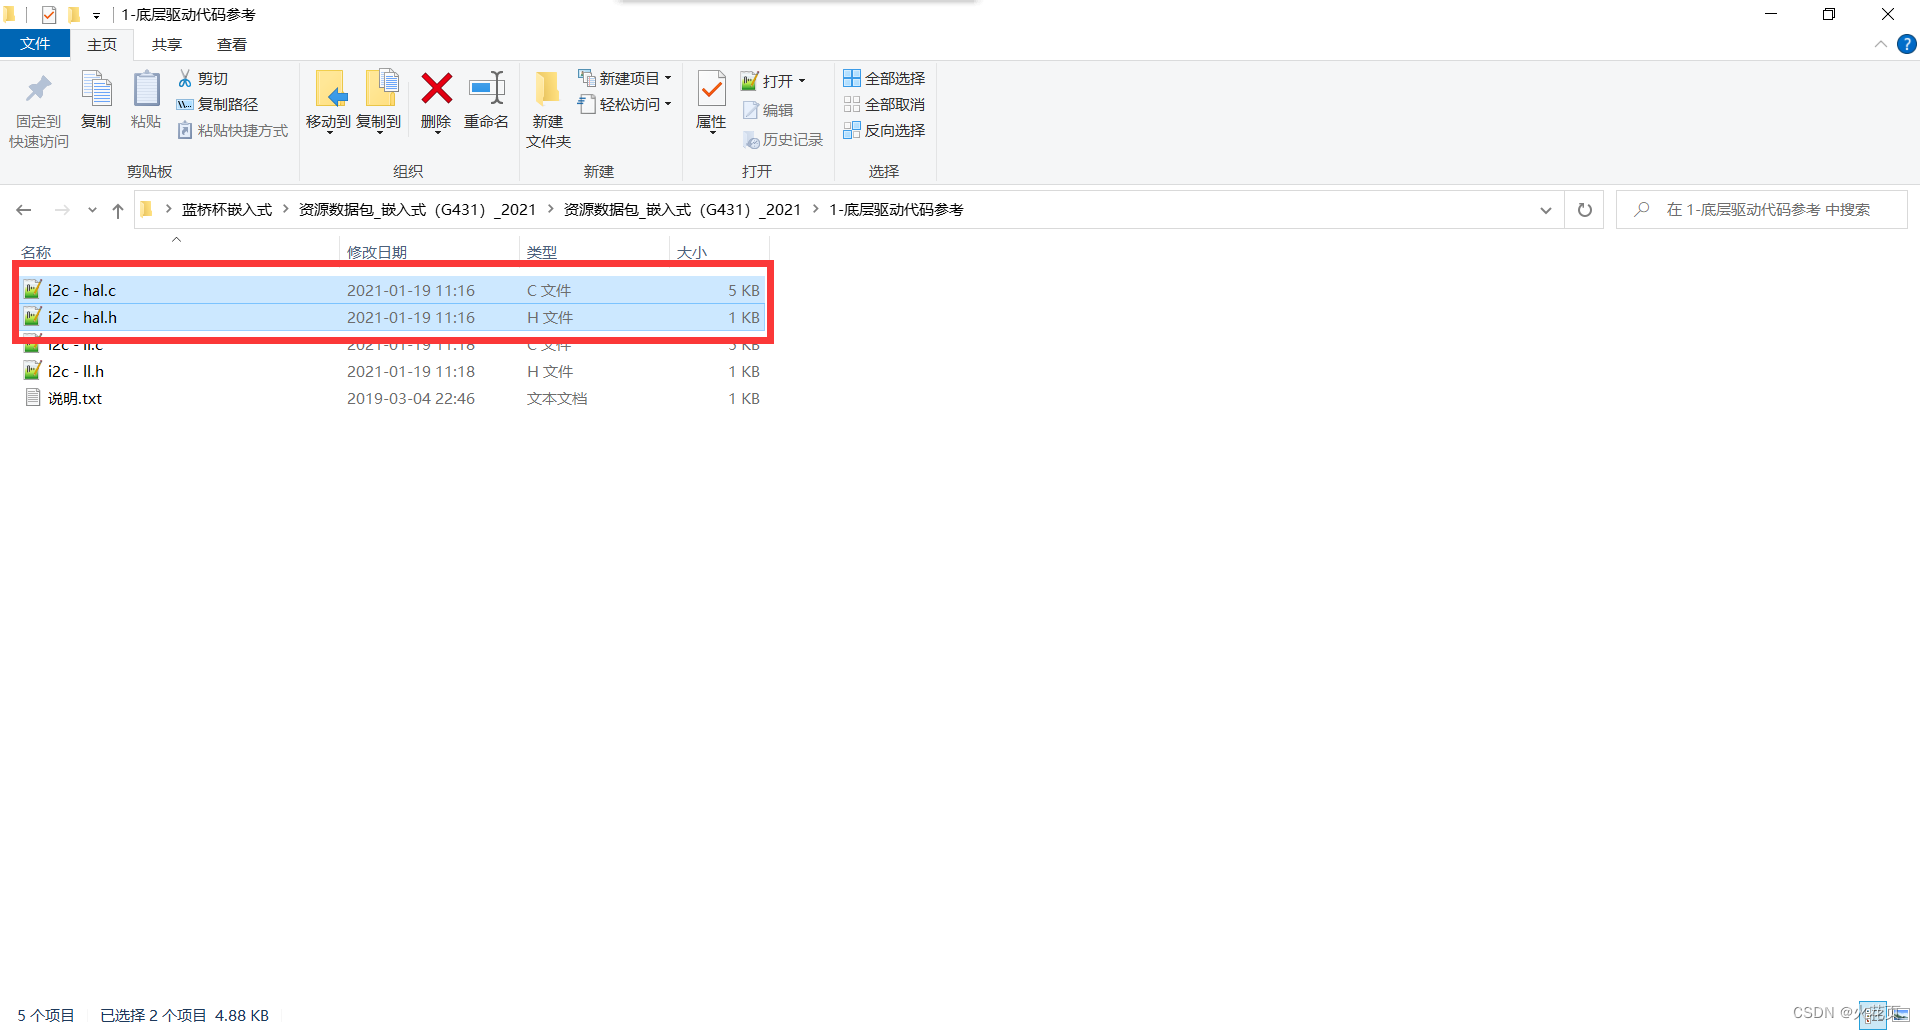This screenshot has width=1920, height=1030.
Task: Select file i2c - ll.h
Action: [x=392, y=371]
